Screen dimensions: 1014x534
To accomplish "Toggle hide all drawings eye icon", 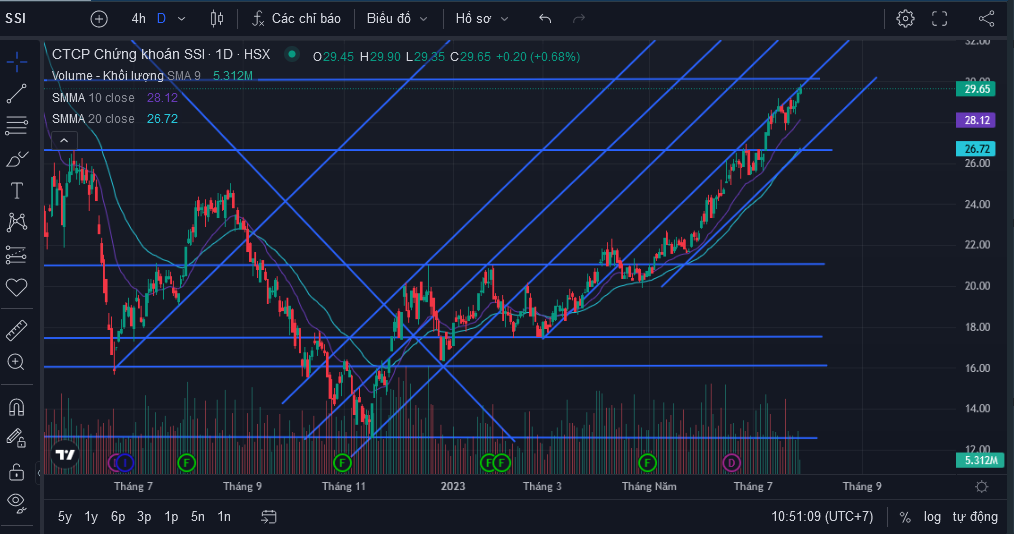I will [x=16, y=502].
